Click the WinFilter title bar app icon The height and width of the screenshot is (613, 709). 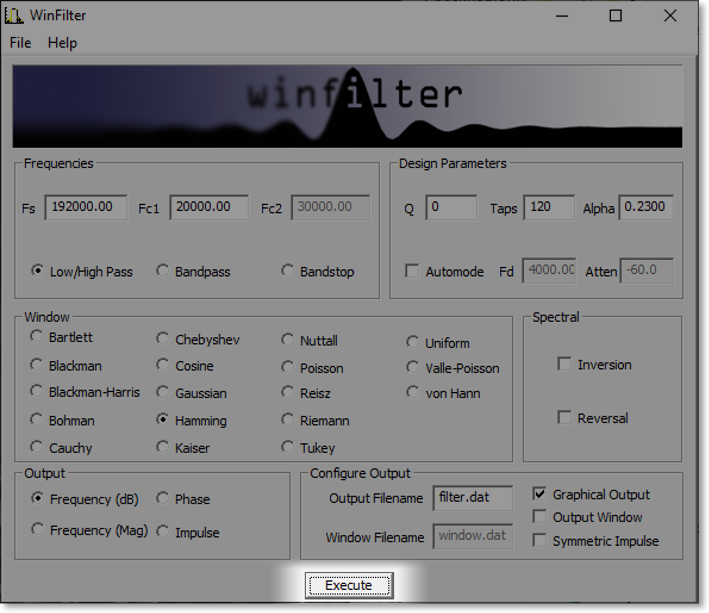tap(14, 15)
